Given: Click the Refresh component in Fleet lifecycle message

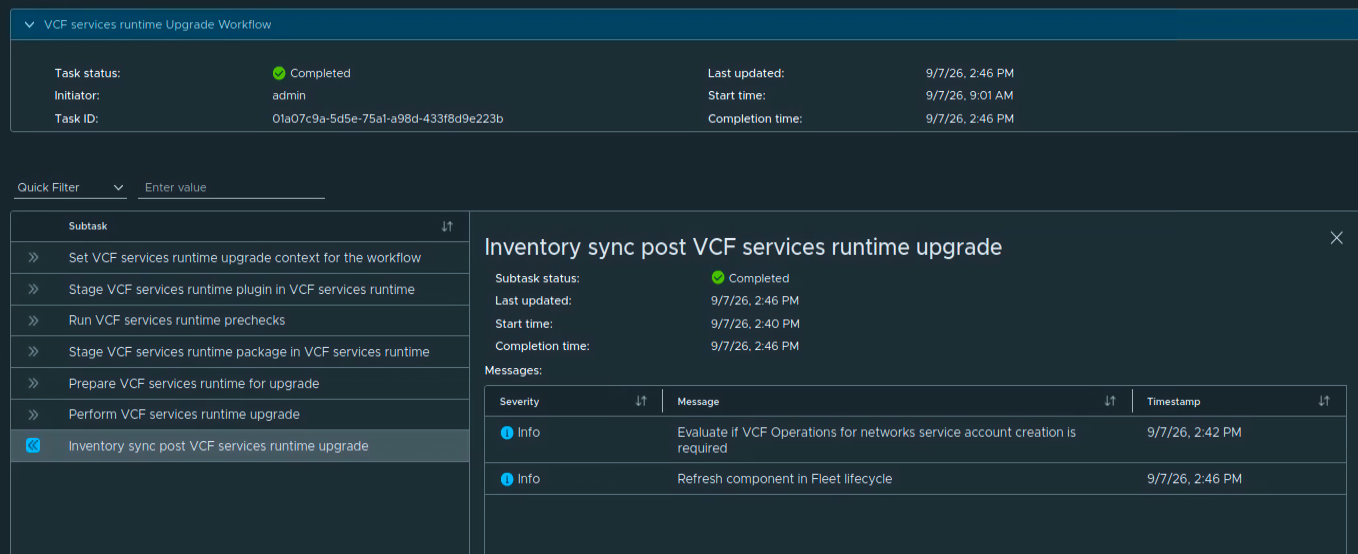Looking at the screenshot, I should pos(785,479).
